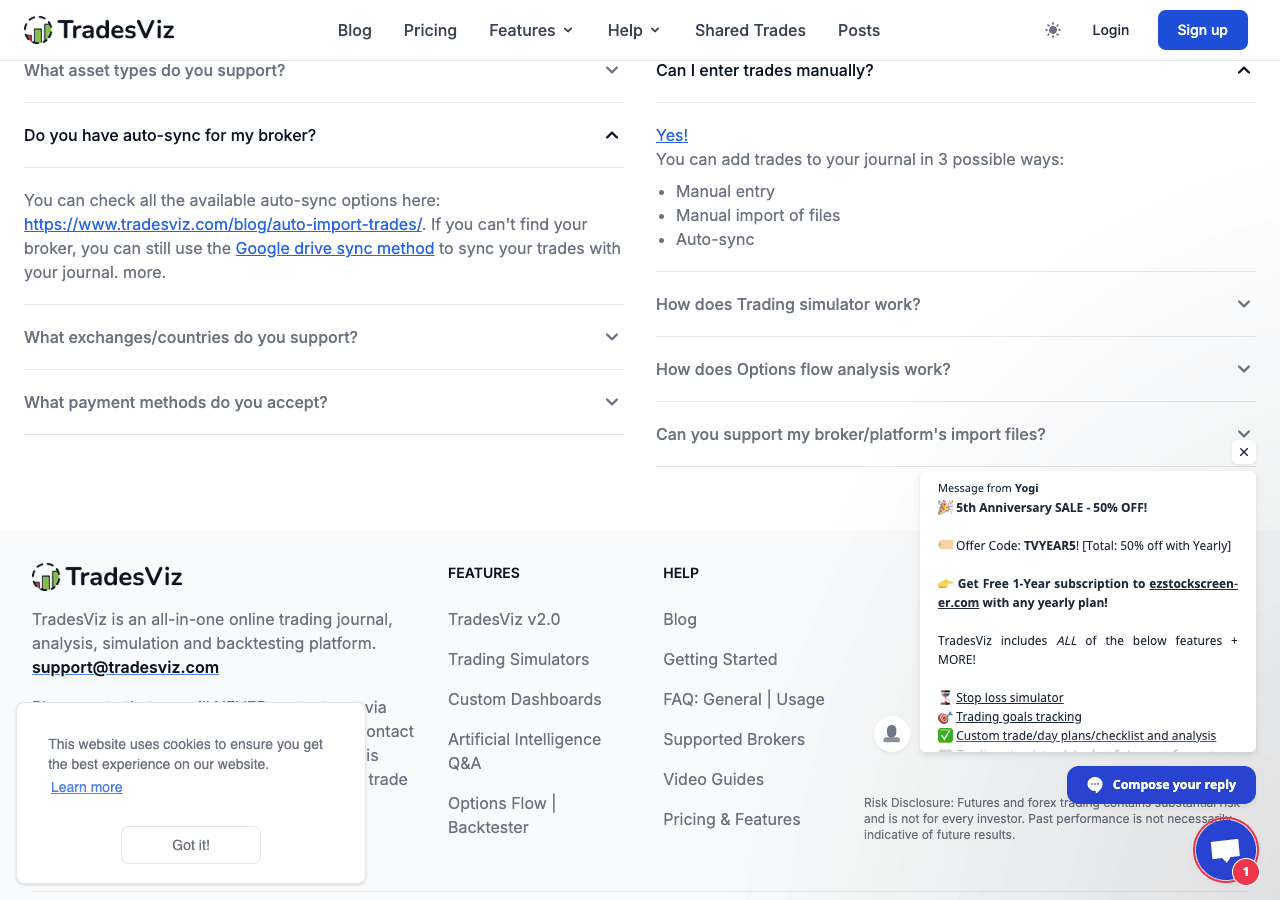Open the Pricing menu item

click(x=430, y=30)
